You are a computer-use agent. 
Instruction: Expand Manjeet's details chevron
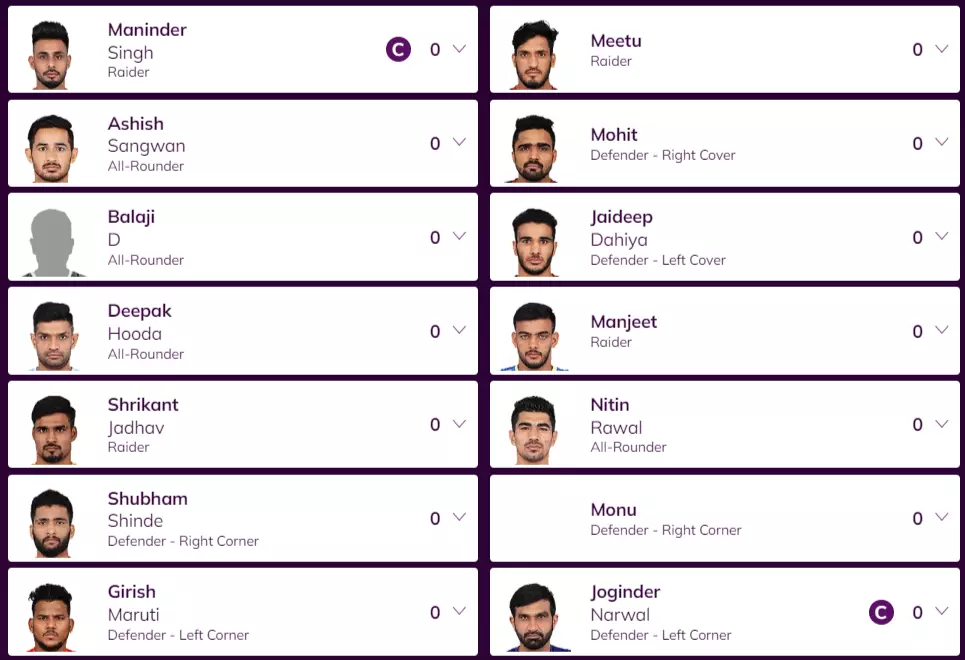coord(941,330)
